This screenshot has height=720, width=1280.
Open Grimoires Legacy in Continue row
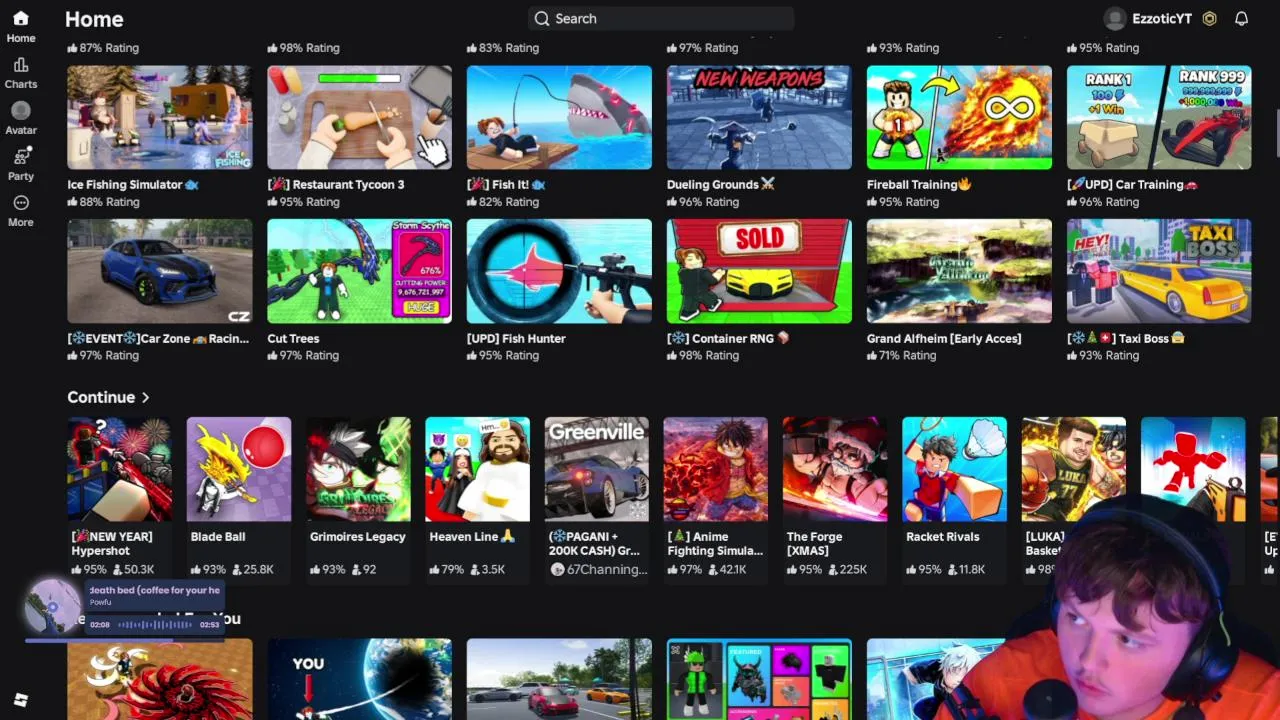(358, 469)
